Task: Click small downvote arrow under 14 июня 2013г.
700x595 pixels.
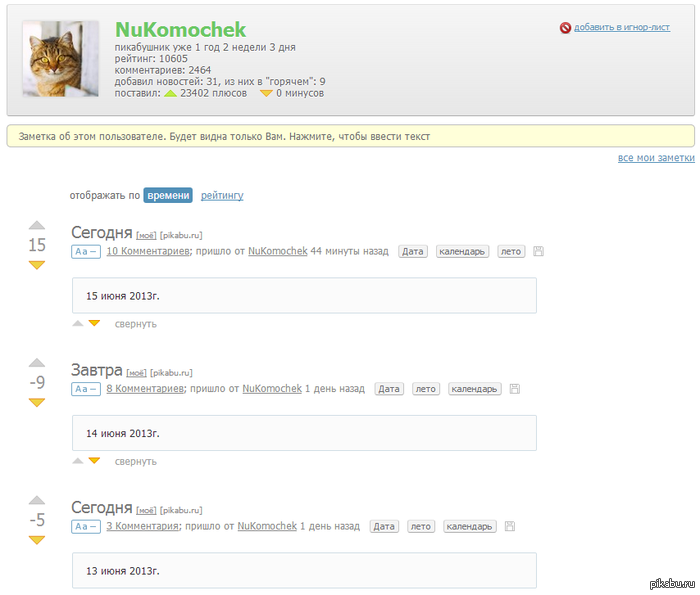Action: [x=94, y=461]
